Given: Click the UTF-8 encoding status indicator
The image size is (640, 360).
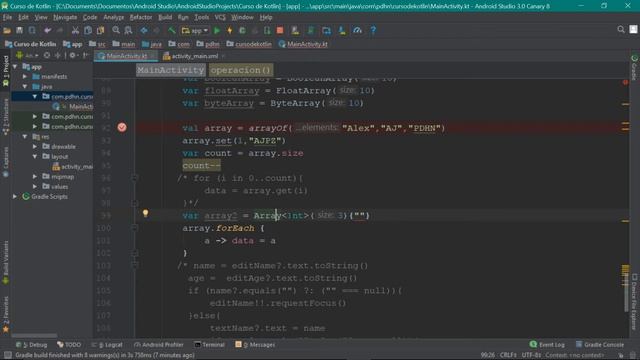Looking at the screenshot, I should (531, 355).
